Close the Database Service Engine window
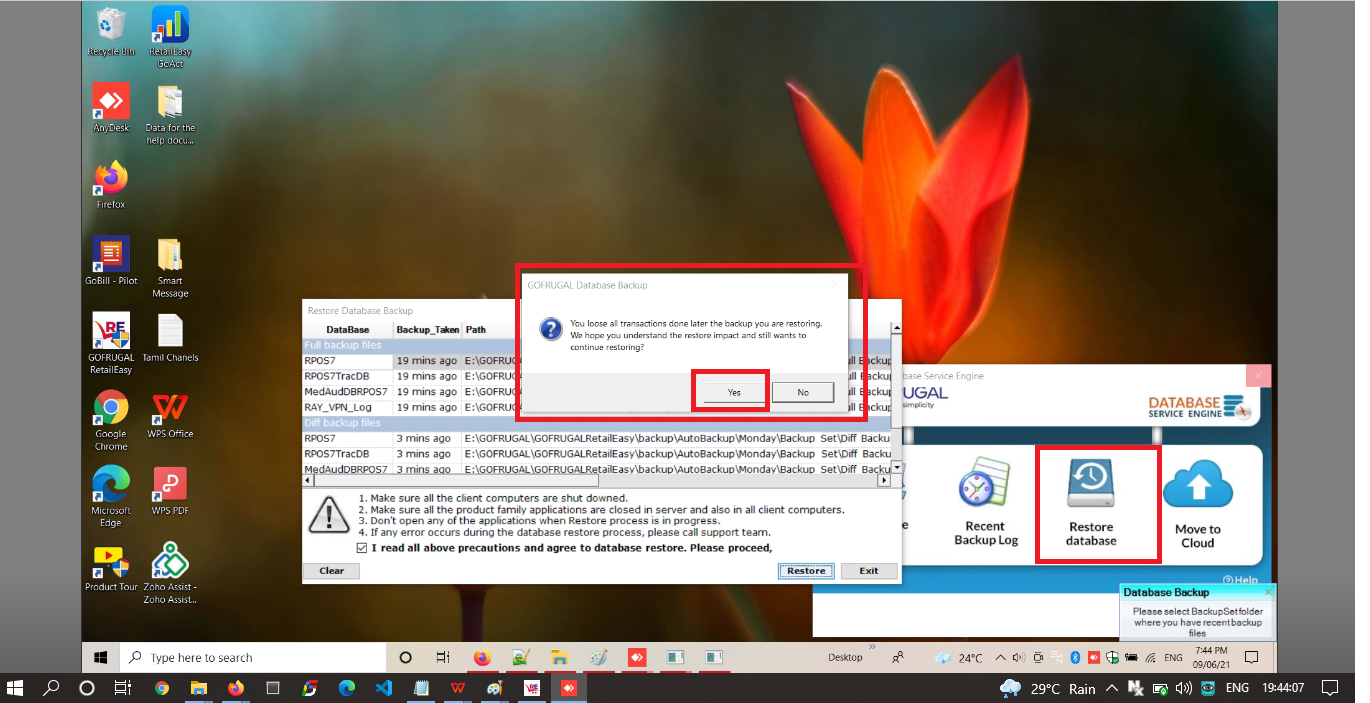Viewport: 1370px width, 703px height. pyautogui.click(x=1258, y=376)
